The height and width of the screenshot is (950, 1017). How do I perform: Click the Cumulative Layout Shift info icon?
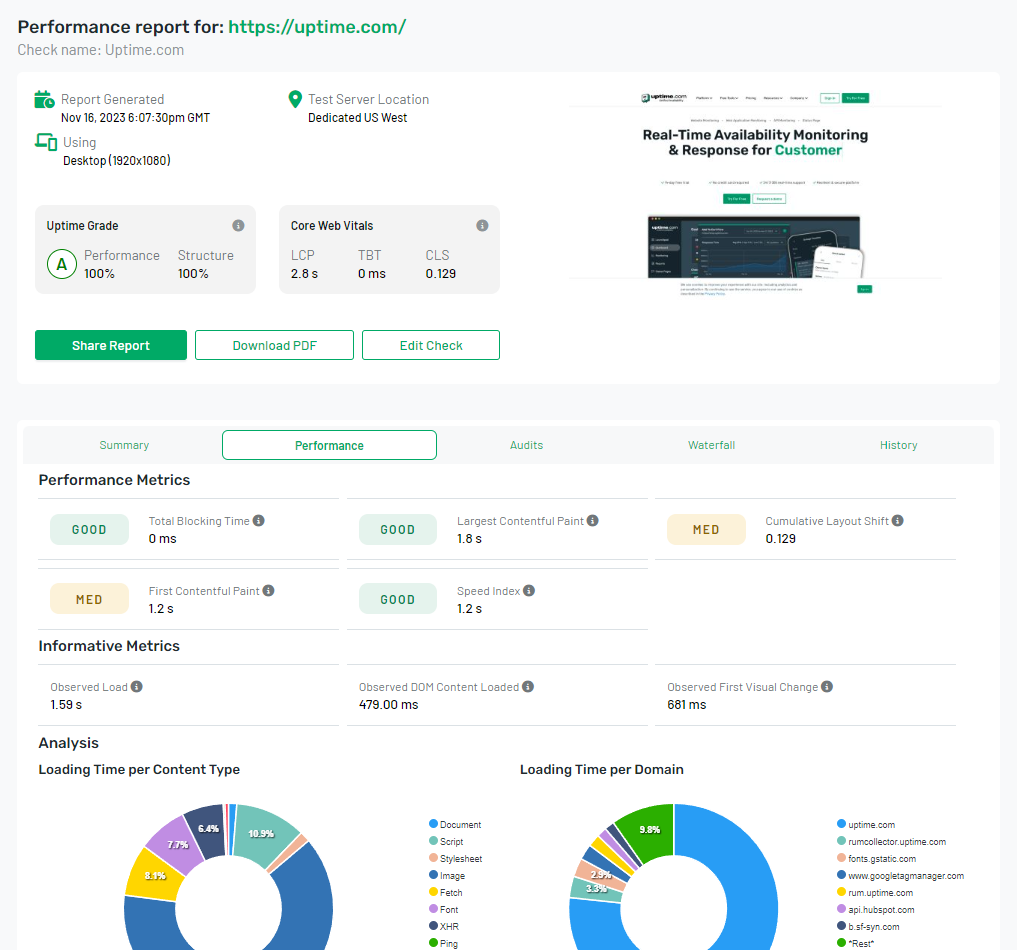click(897, 520)
